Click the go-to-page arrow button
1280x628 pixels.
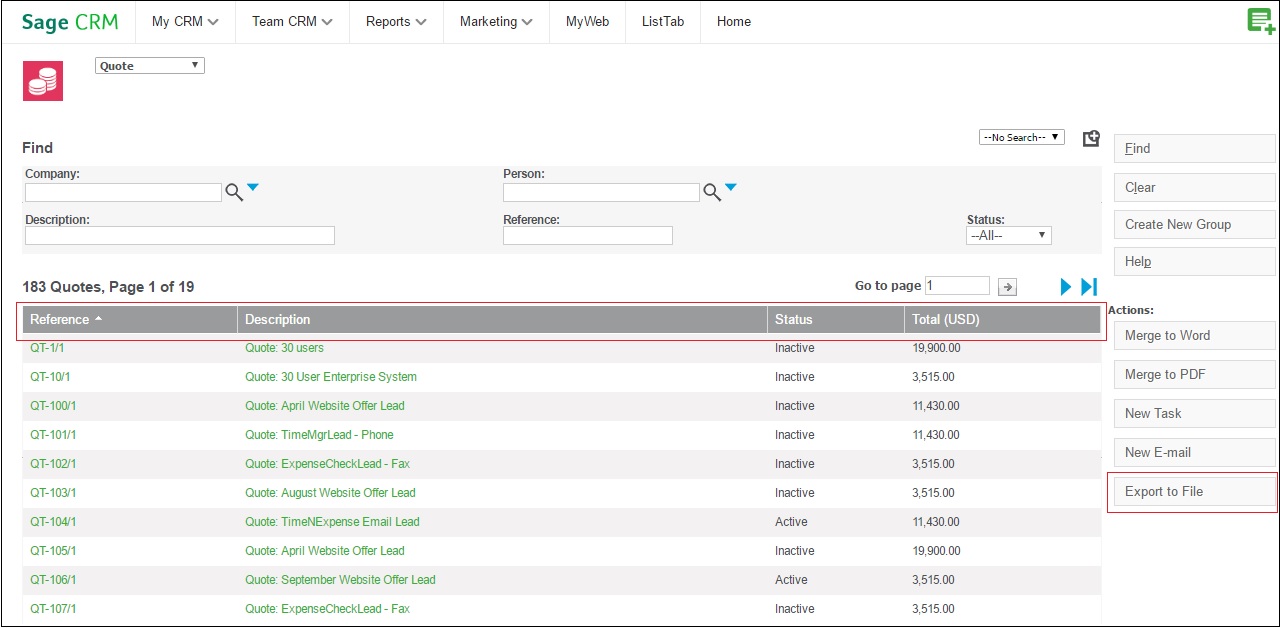1008,287
